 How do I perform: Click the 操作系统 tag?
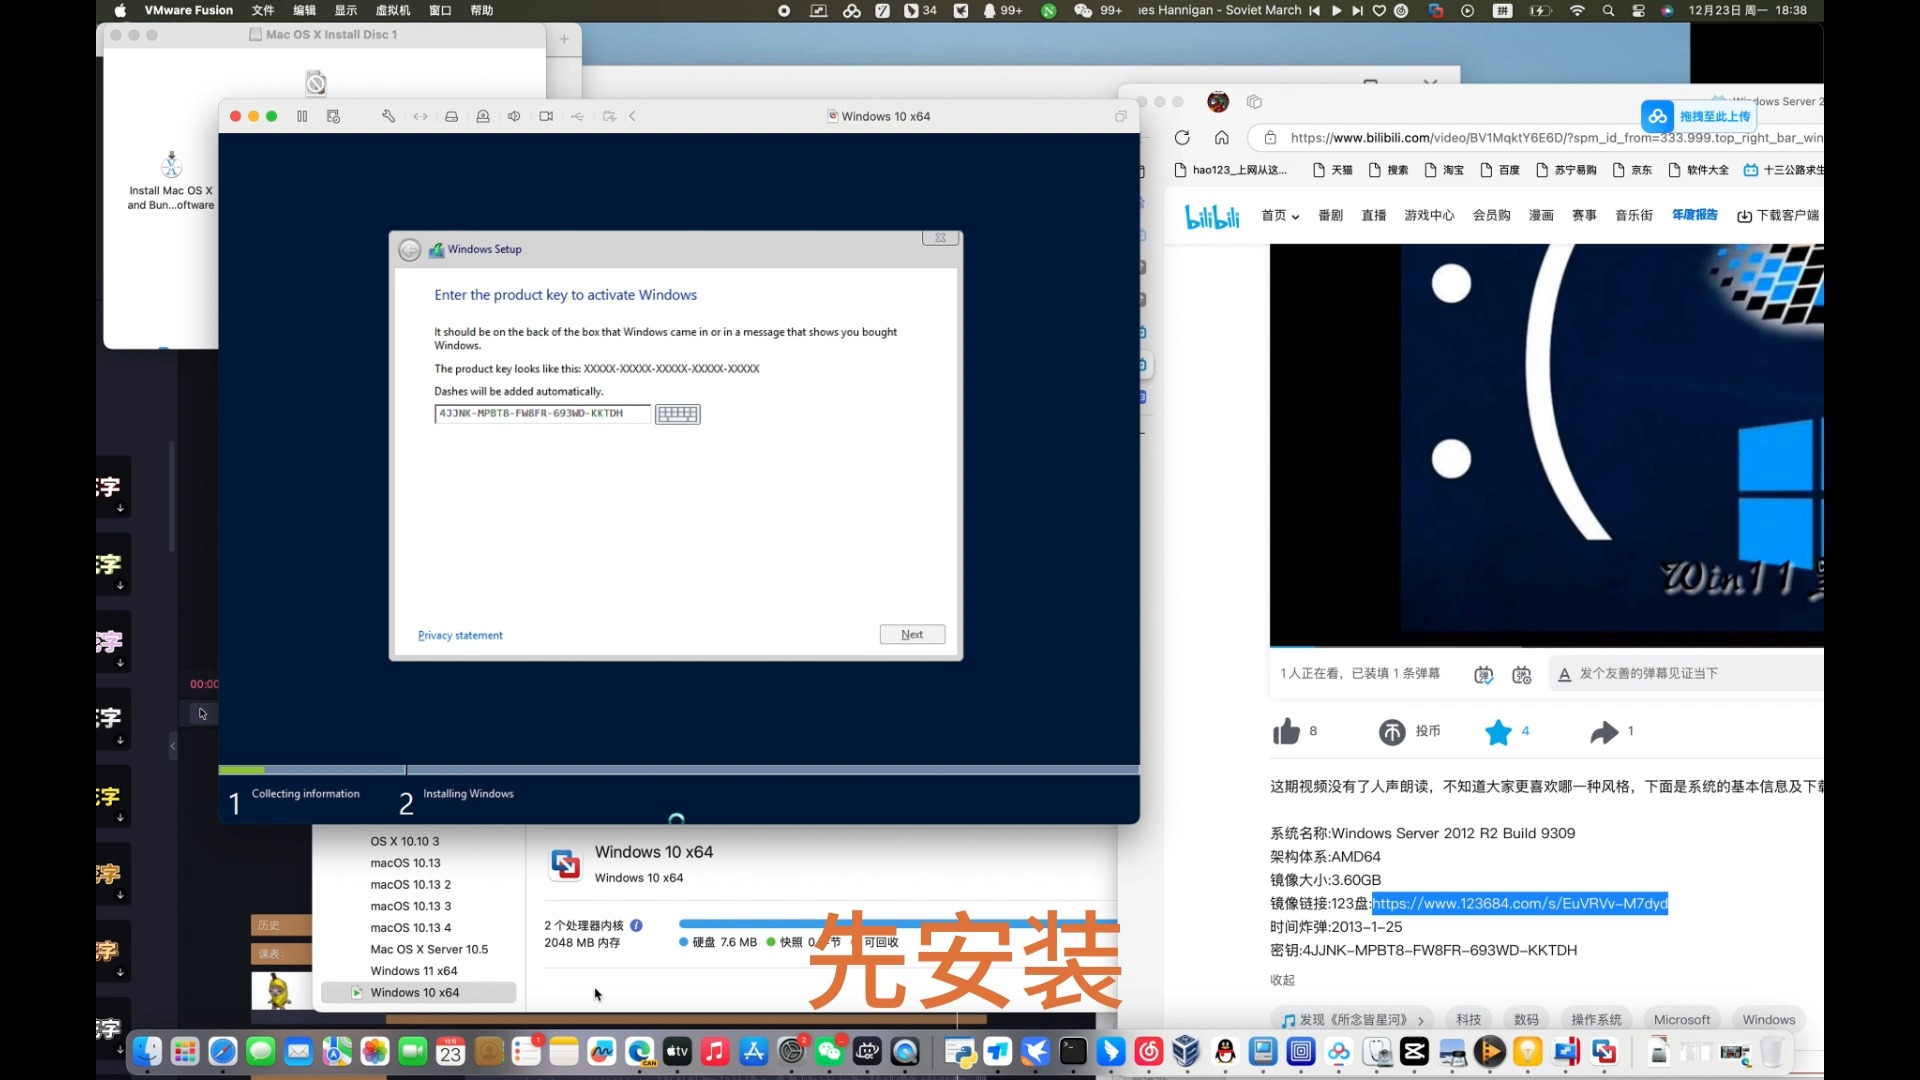click(x=1596, y=1019)
